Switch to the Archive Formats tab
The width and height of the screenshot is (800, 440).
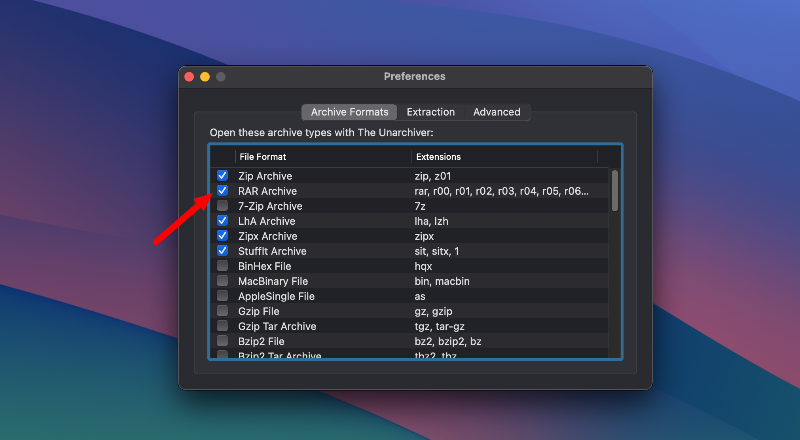pos(349,112)
